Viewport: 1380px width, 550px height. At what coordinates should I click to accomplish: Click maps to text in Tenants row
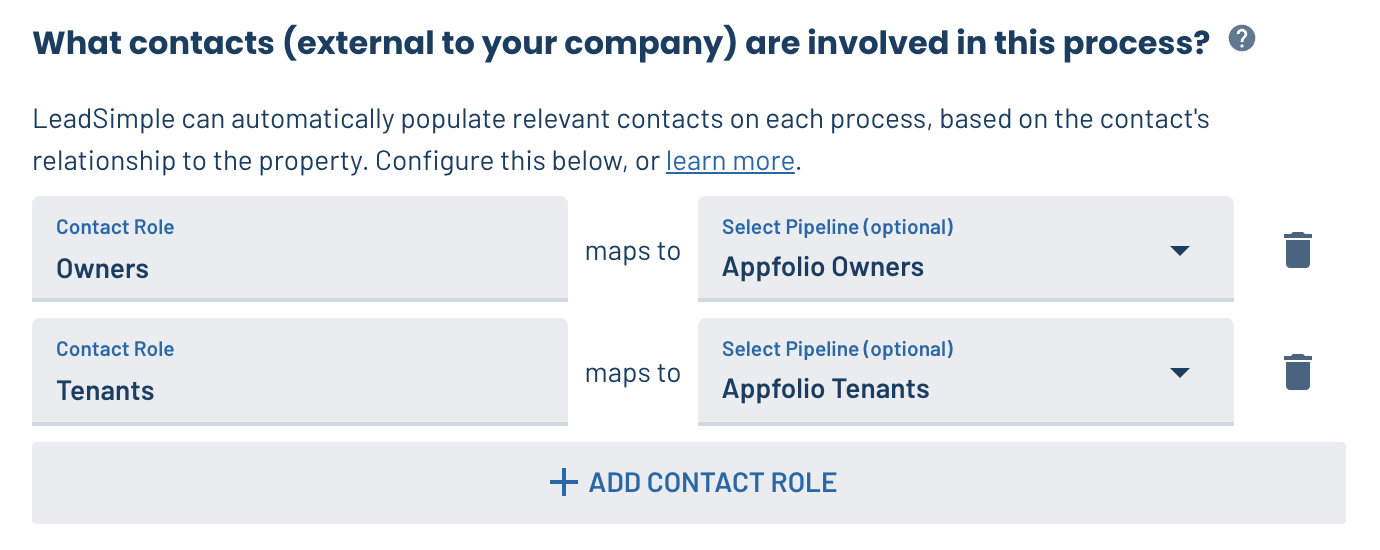[x=633, y=373]
